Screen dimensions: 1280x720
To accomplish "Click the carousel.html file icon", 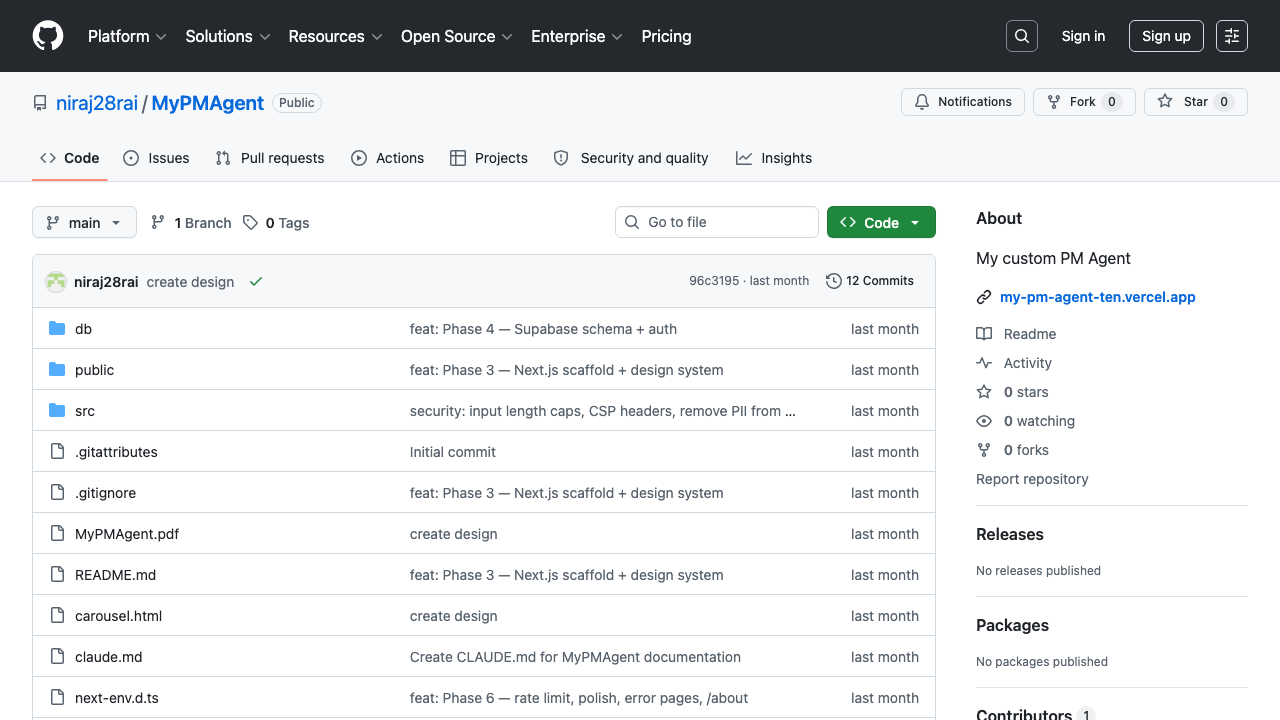I will (x=57, y=616).
